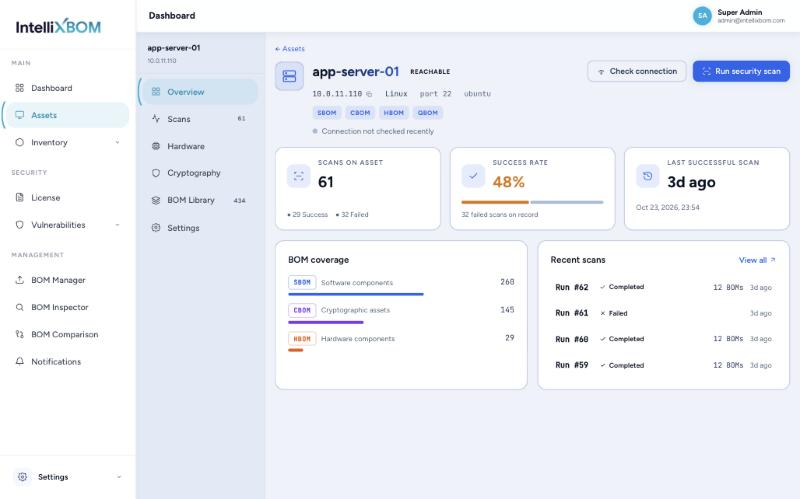
Task: Select the Overview tab
Action: click(x=199, y=92)
